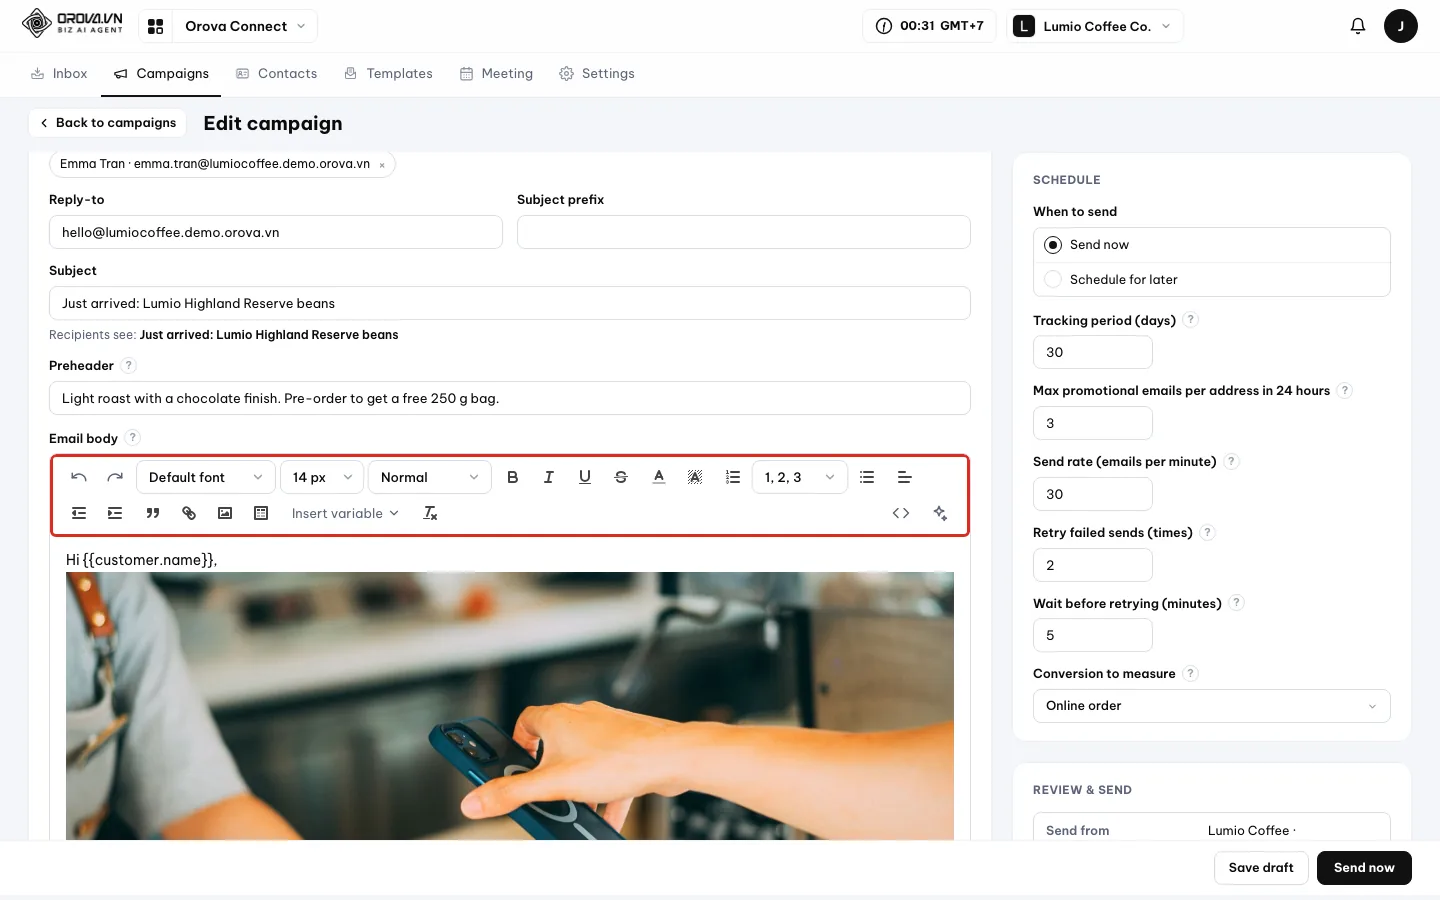Decrease the paragraph indent
This screenshot has width=1440, height=900.
(x=79, y=513)
